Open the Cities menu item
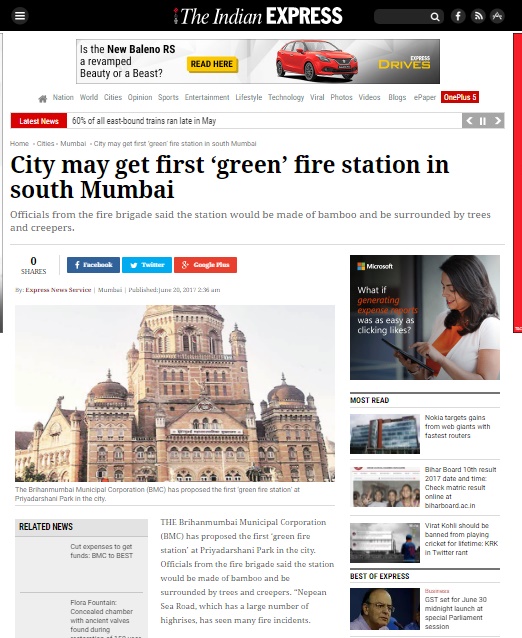 tap(113, 97)
